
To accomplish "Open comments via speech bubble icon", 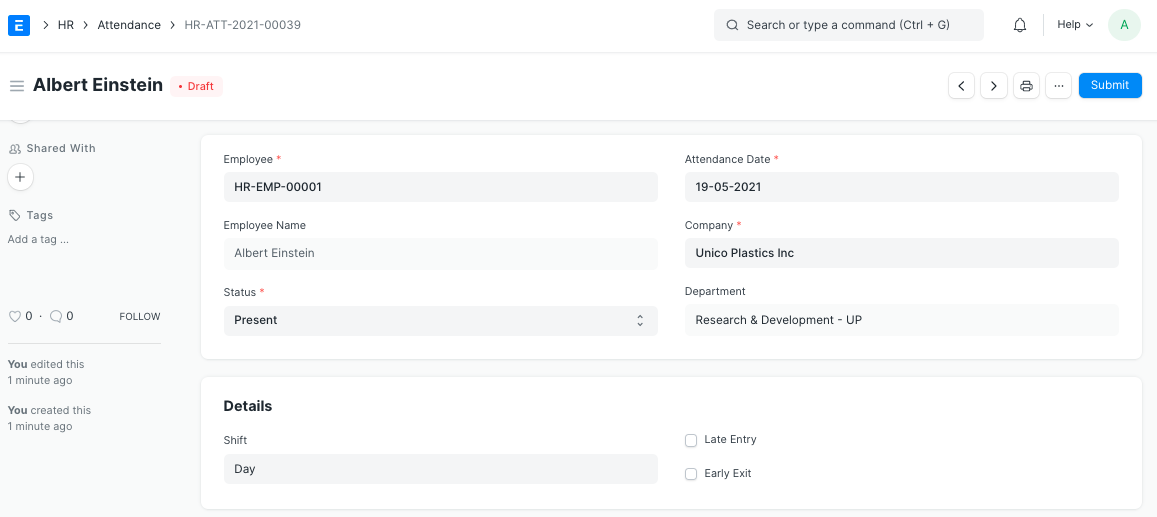I will tap(56, 316).
